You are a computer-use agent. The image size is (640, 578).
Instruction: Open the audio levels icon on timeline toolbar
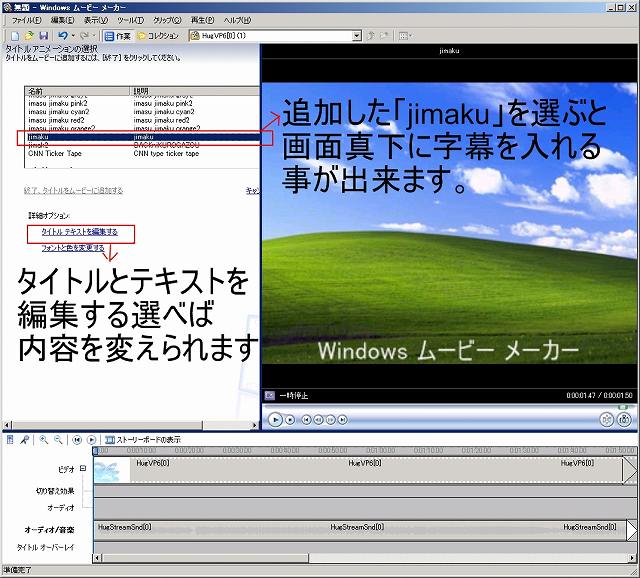click(10, 440)
